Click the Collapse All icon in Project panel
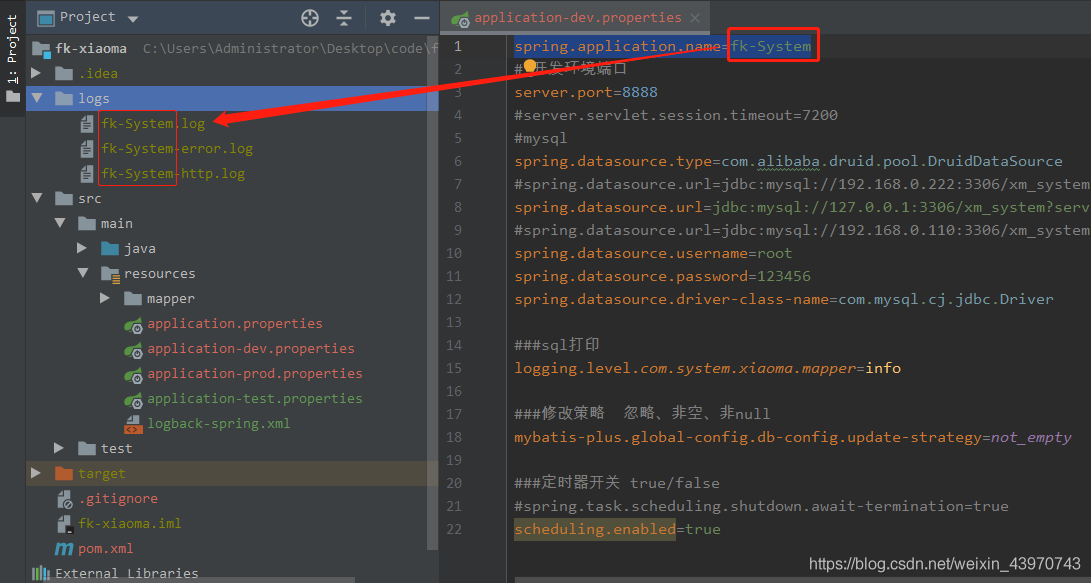Screen dimensions: 1091x583 (x=344, y=18)
